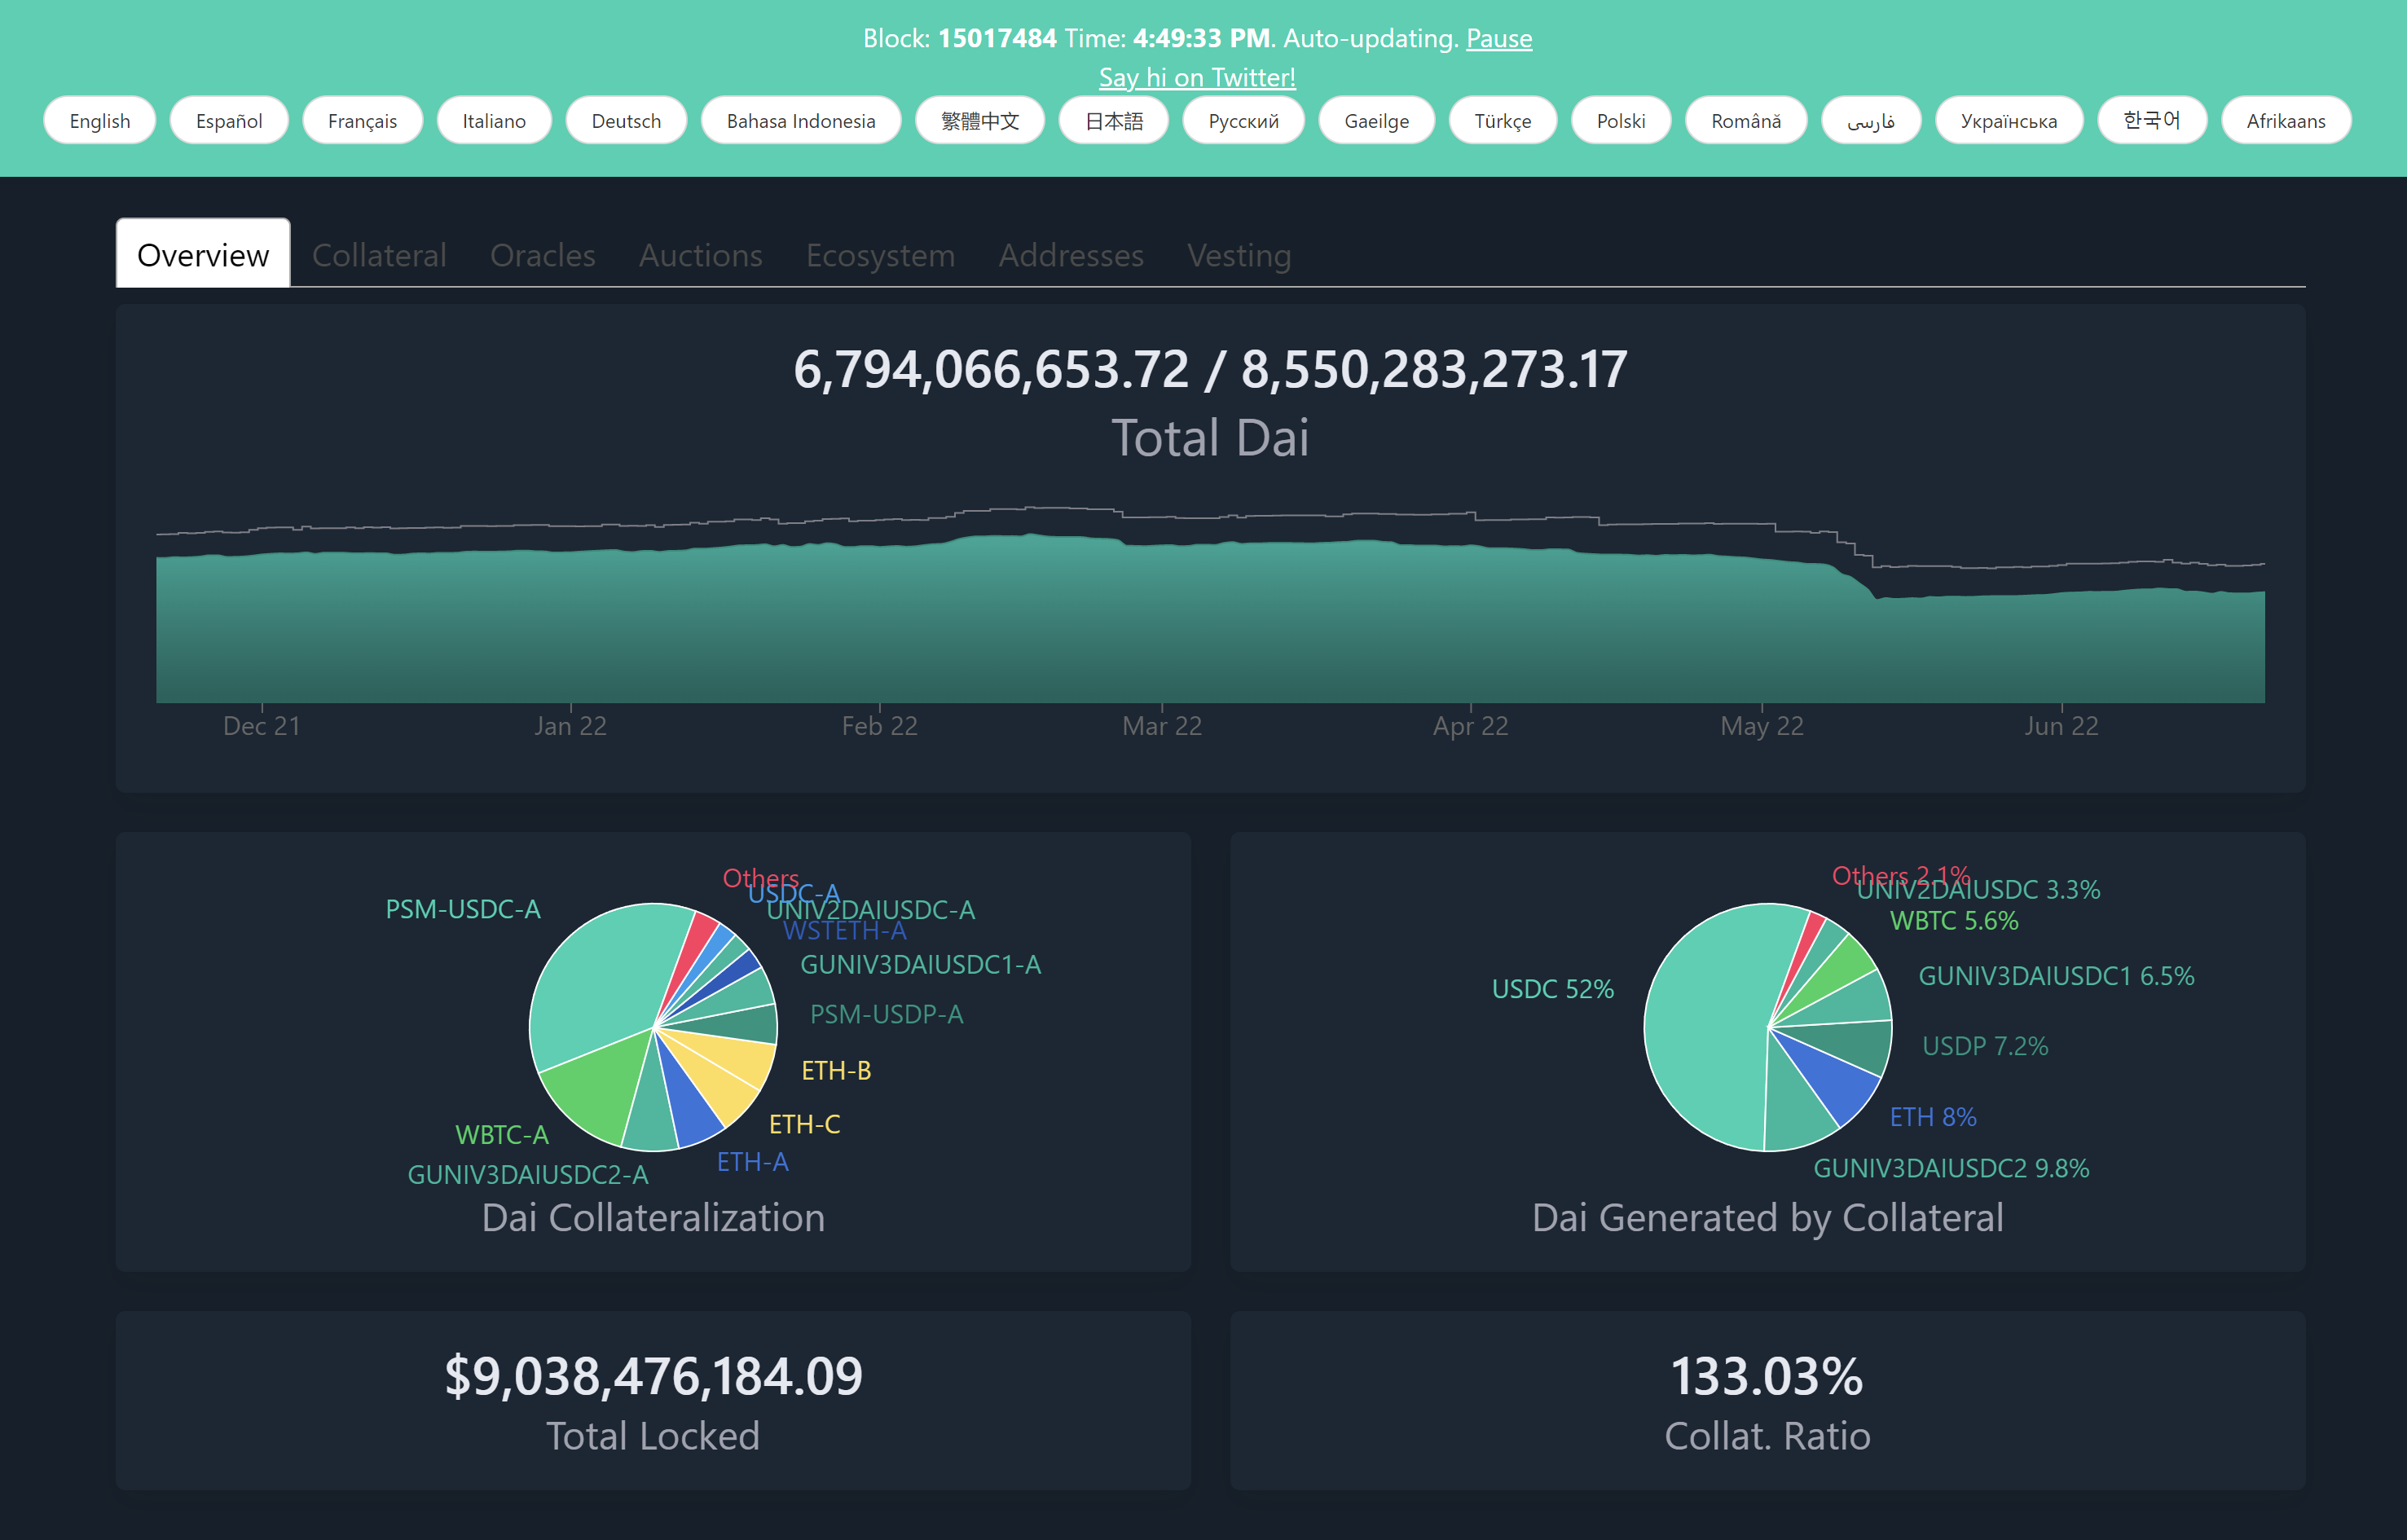Click the Total Dai heading

pyautogui.click(x=1210, y=438)
